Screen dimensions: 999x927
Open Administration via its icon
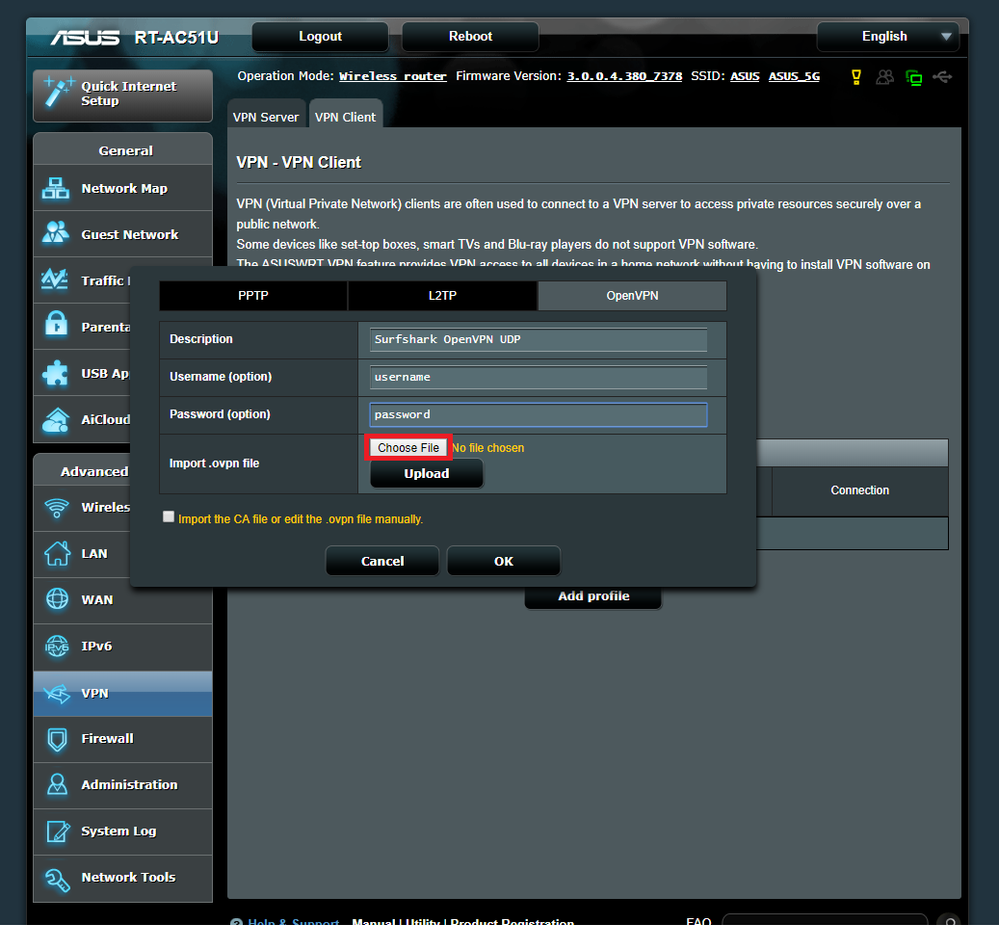click(x=55, y=785)
